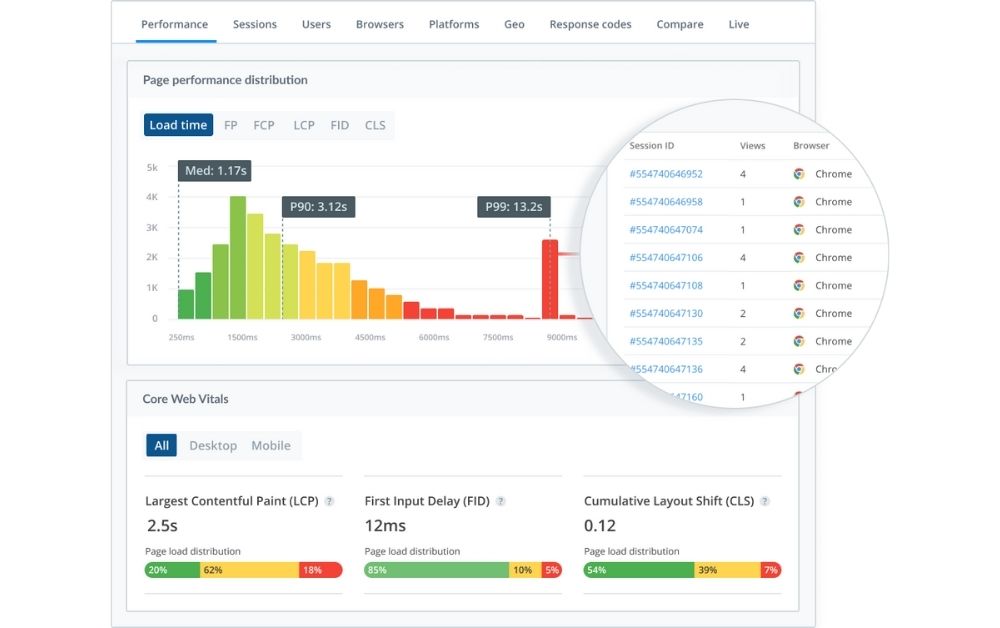
Task: Open session link #554740647106
Action: [667, 257]
